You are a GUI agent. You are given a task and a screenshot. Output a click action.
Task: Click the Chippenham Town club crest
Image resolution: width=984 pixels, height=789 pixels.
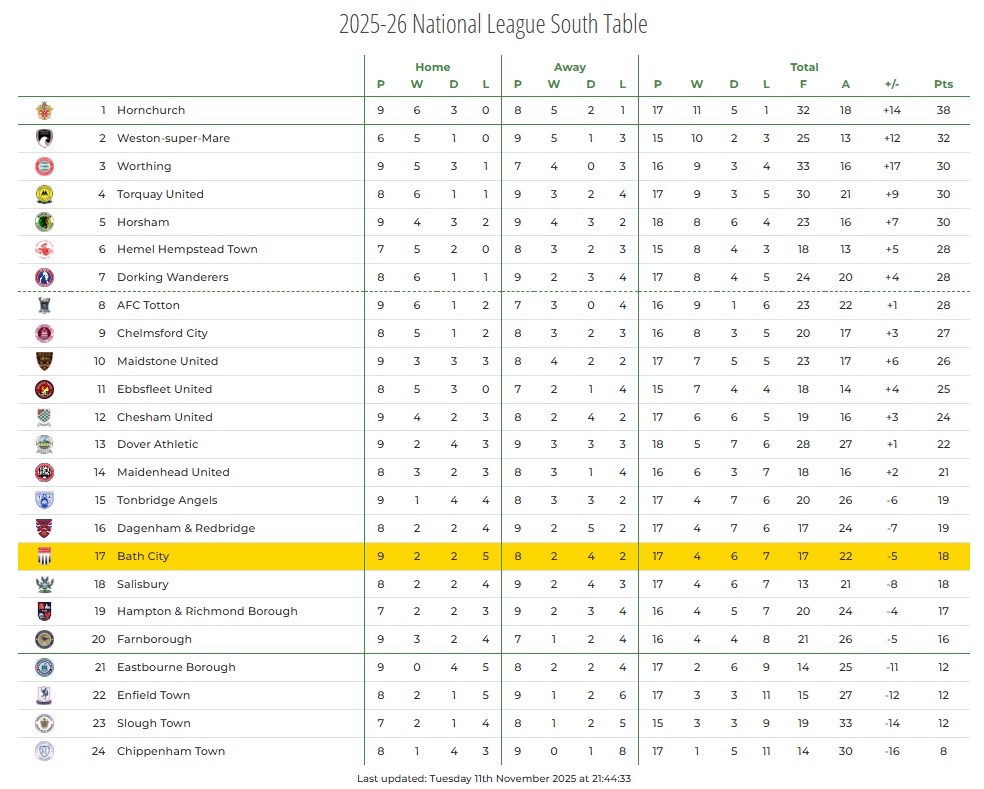44,751
